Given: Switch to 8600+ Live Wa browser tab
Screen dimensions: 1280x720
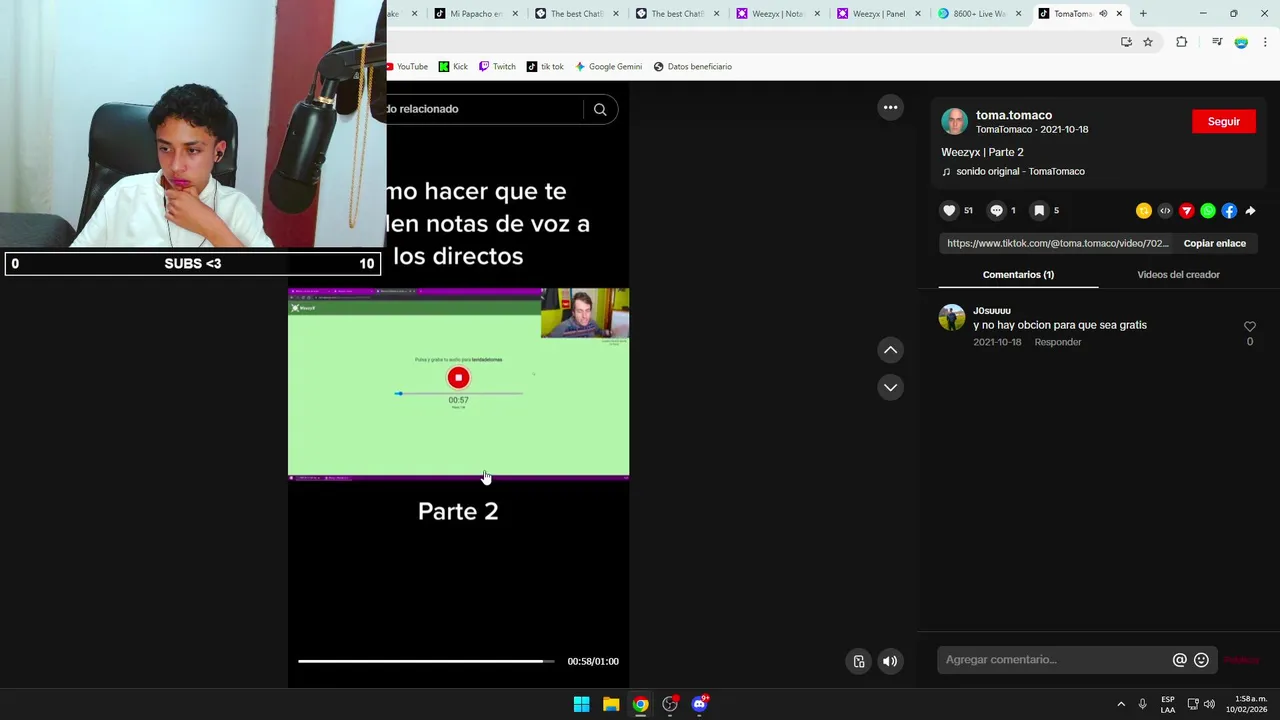Looking at the screenshot, I should click(x=979, y=14).
